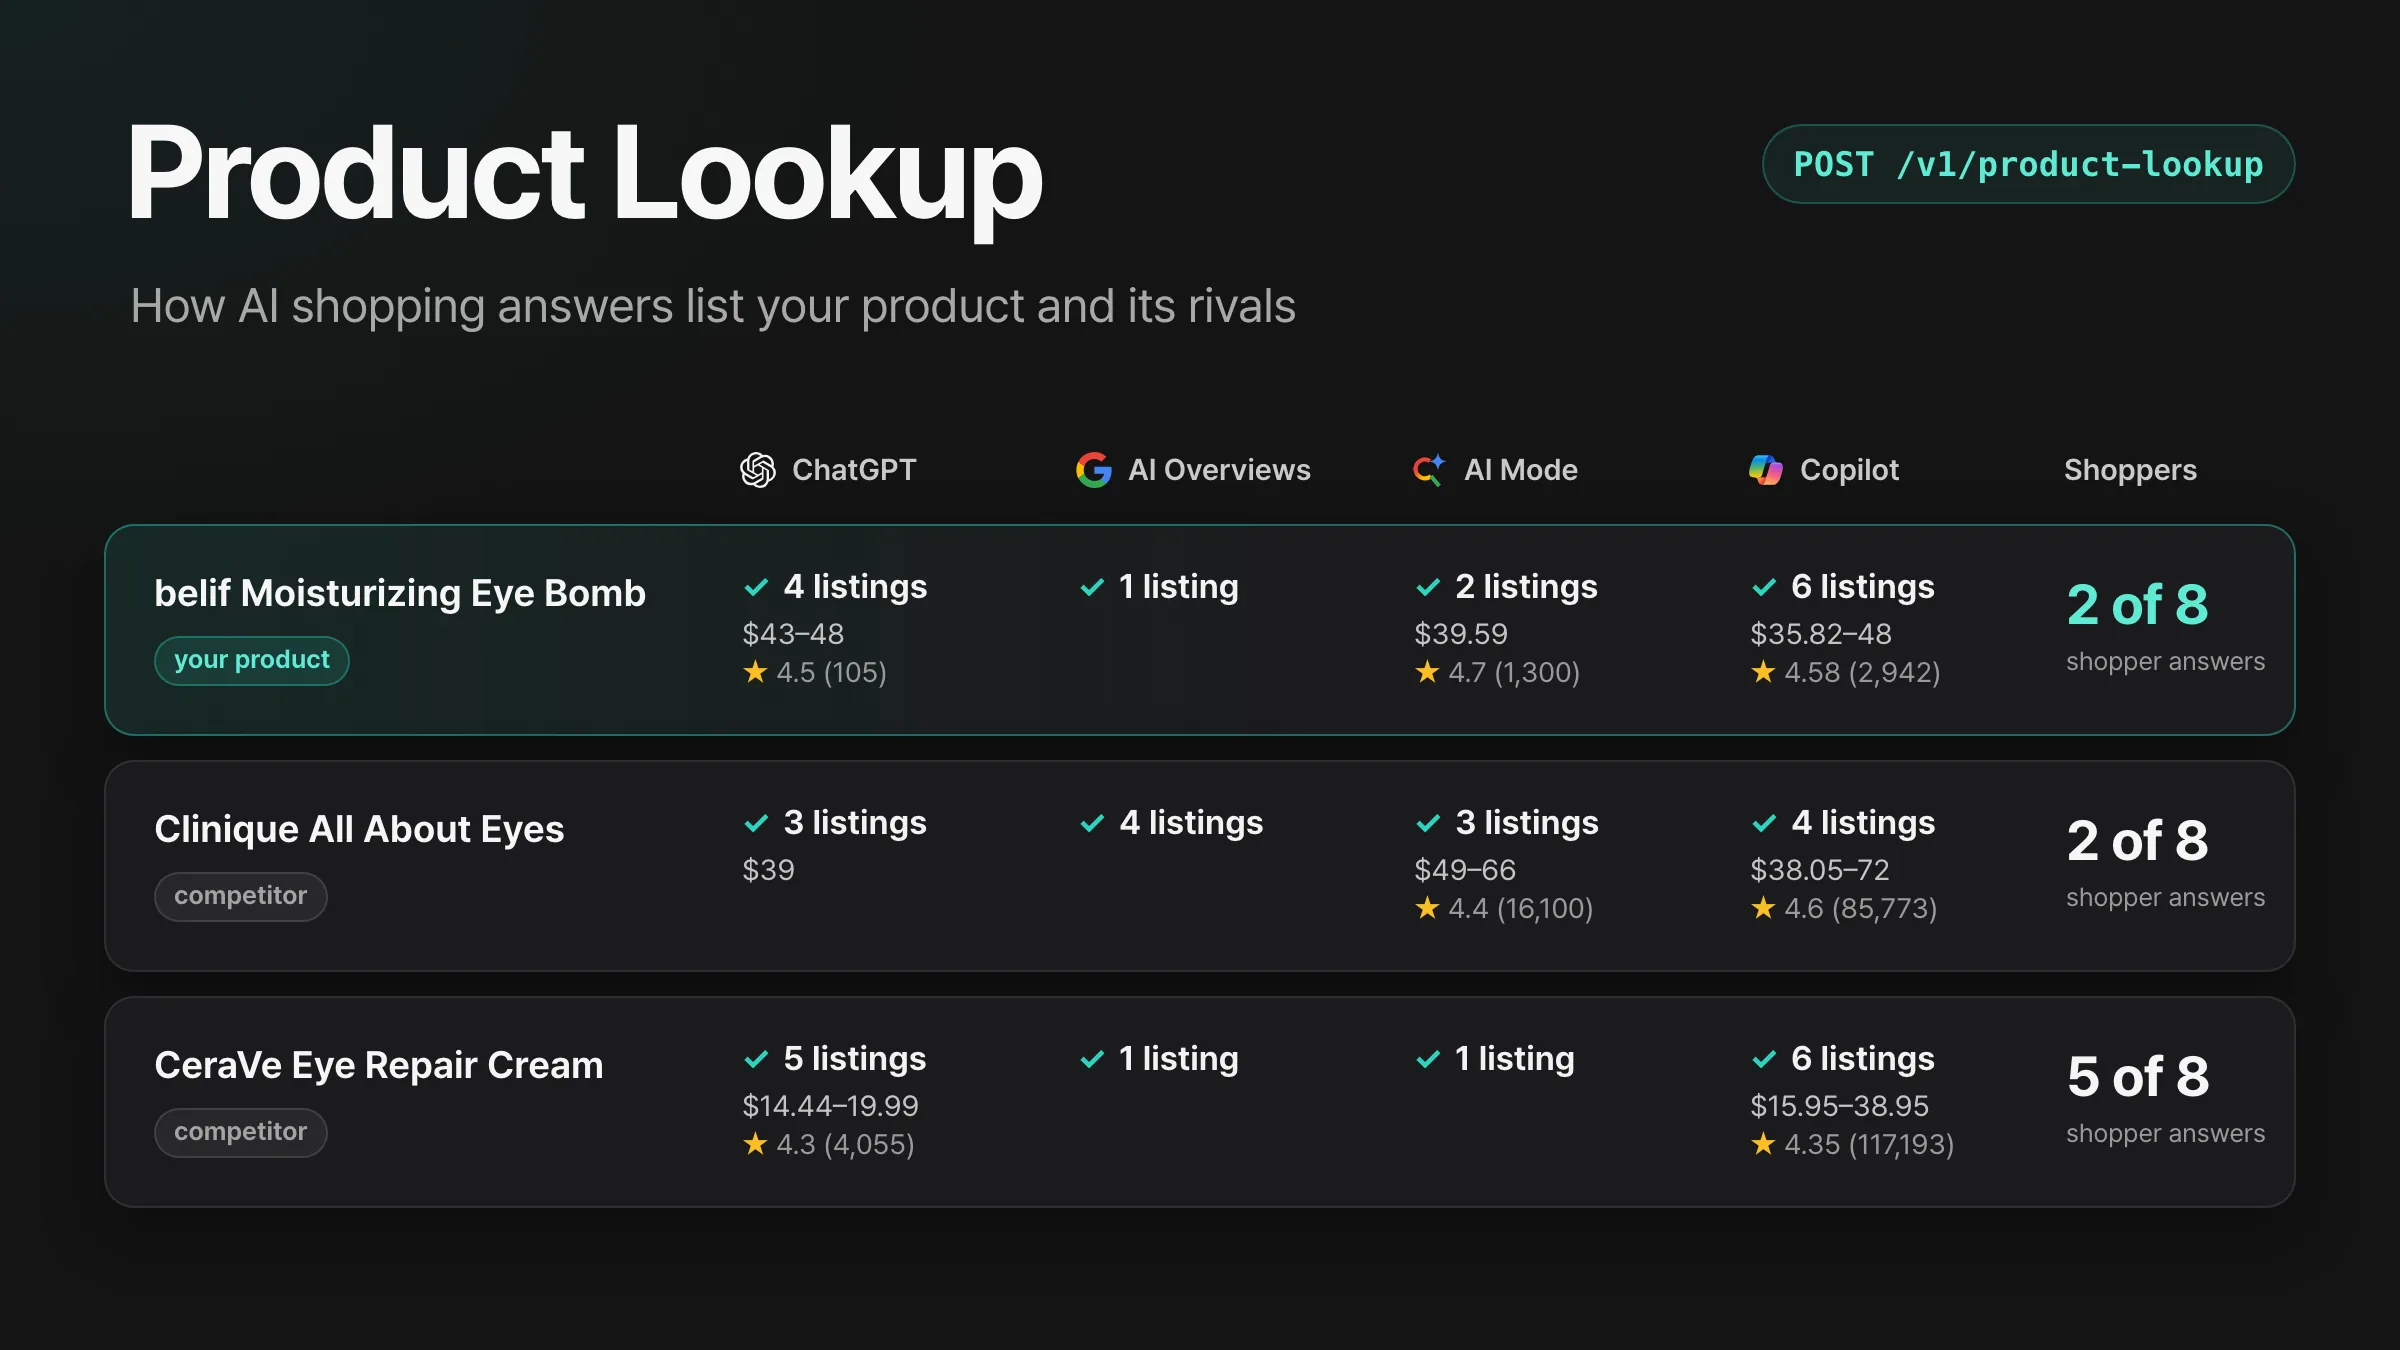Click the competitor tag under Clinique All About Eyes
Viewport: 2400px width, 1350px height.
point(241,896)
